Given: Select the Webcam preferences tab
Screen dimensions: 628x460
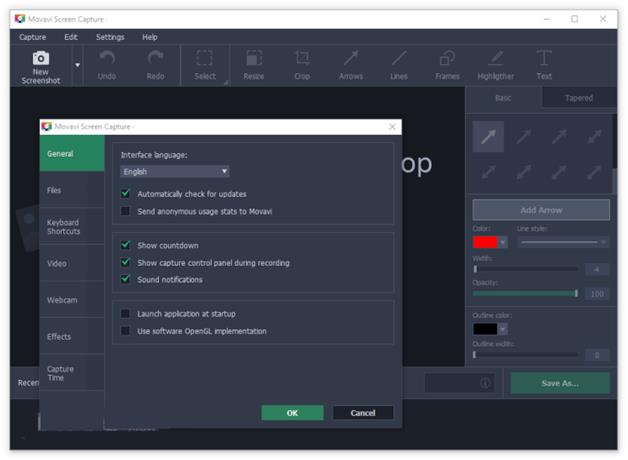Looking at the screenshot, I should point(72,300).
